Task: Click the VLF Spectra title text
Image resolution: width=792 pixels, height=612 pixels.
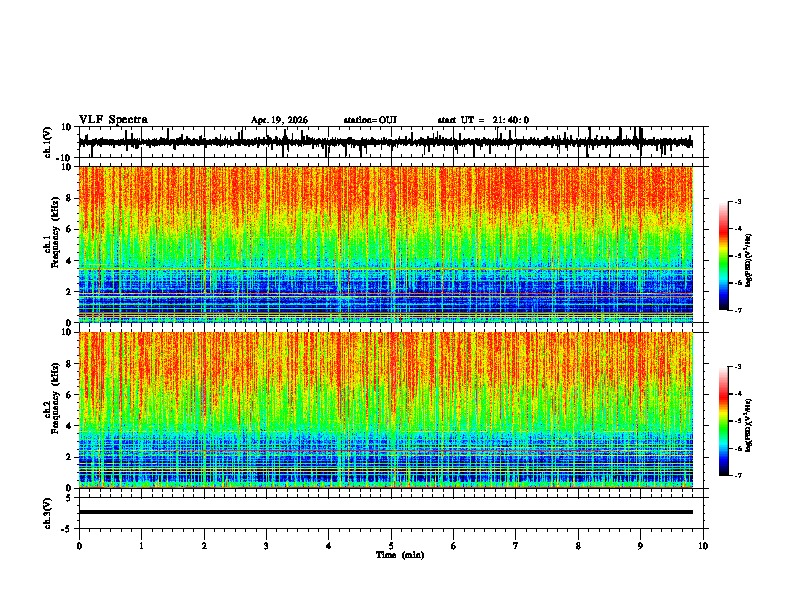Action: (113, 120)
